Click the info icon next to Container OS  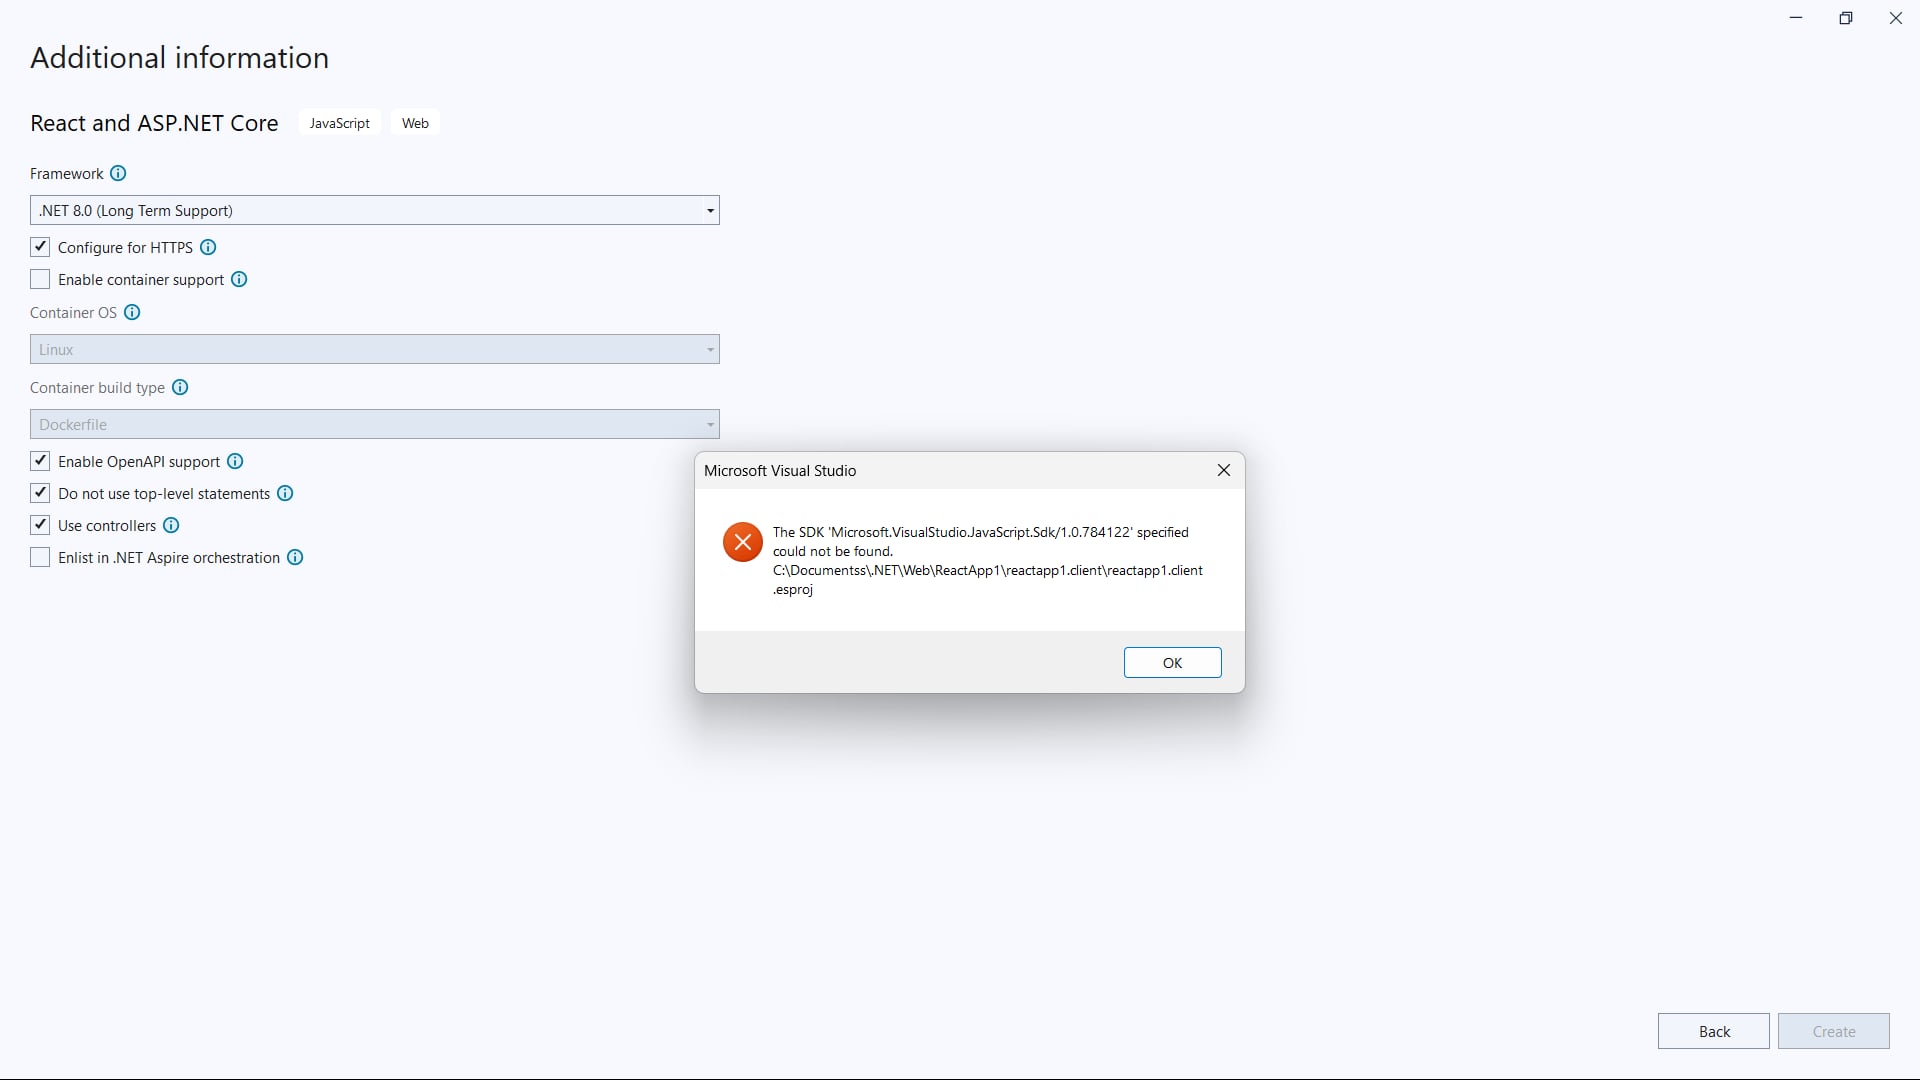[x=132, y=312]
